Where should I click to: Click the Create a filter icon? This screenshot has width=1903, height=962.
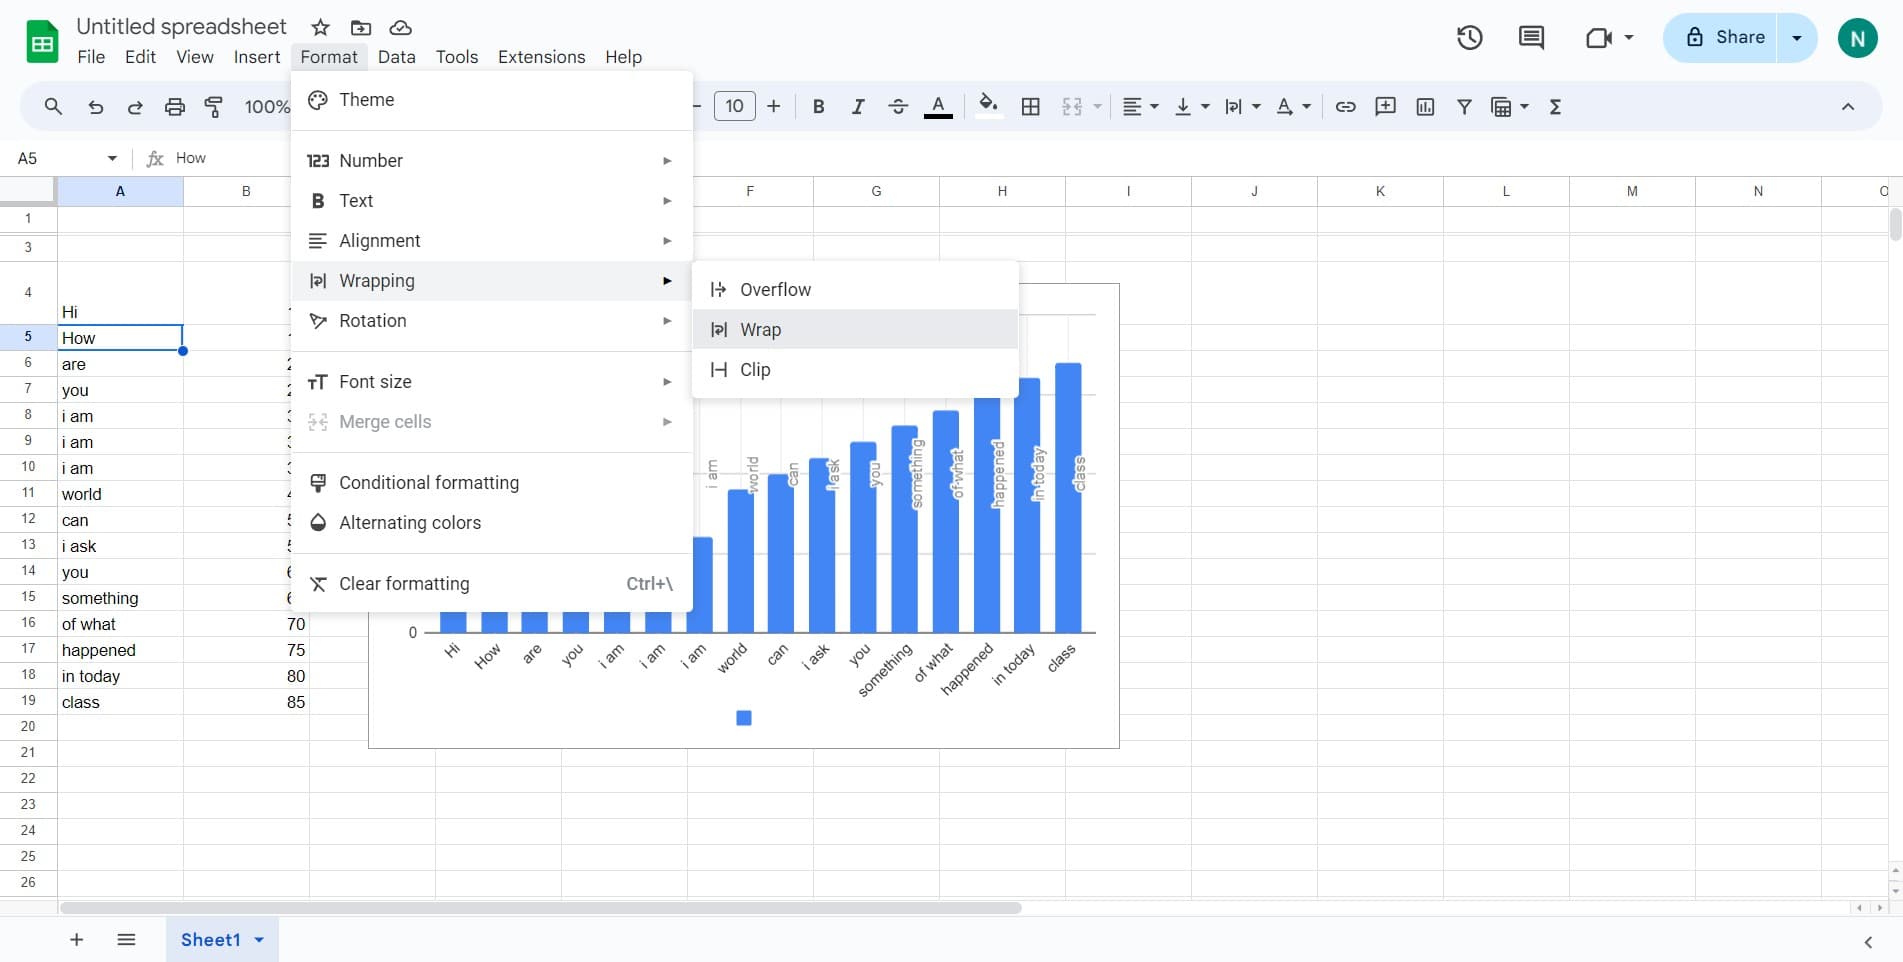tap(1464, 107)
